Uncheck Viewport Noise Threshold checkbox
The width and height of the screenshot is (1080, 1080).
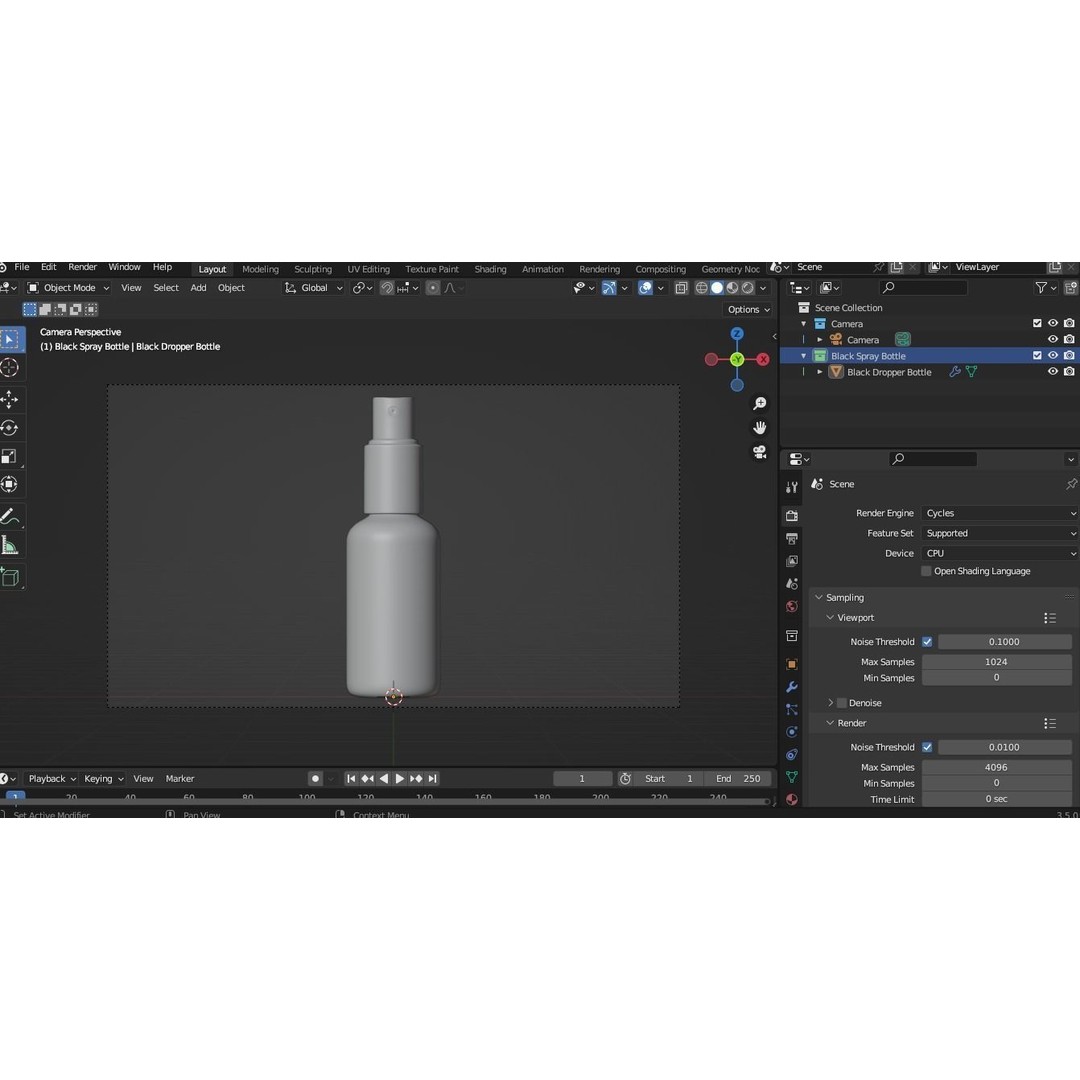click(x=927, y=642)
